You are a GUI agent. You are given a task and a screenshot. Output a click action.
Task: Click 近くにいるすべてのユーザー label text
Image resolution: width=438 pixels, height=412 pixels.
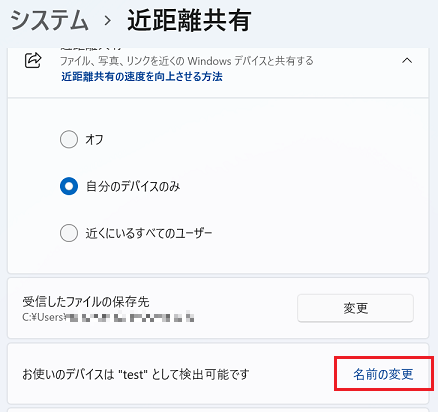tap(149, 233)
